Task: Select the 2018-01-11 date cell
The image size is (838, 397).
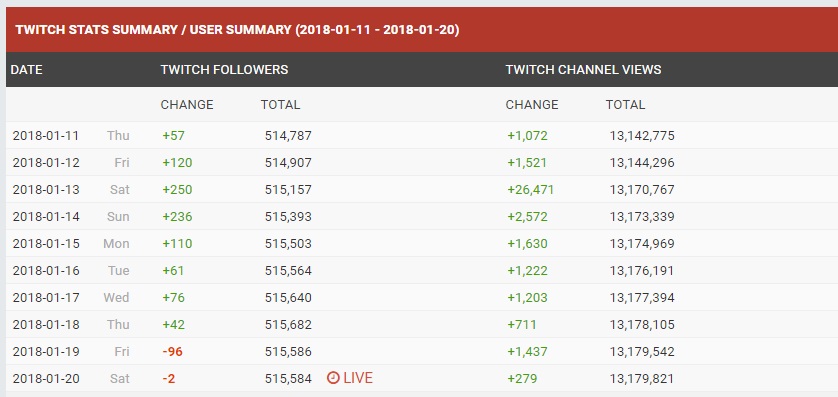Action: click(45, 136)
